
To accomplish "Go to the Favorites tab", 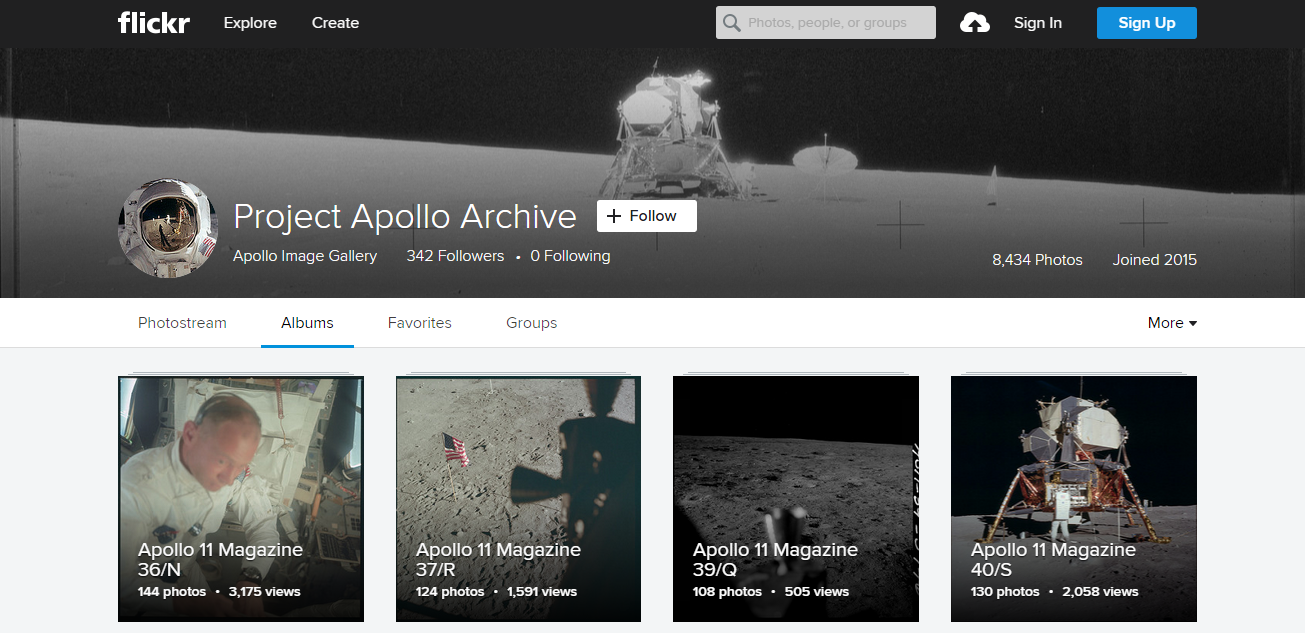I will click(x=419, y=323).
